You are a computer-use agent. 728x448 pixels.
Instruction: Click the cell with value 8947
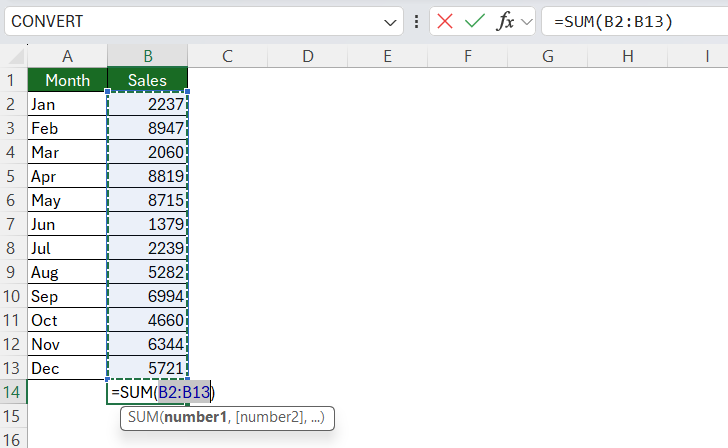[148, 128]
